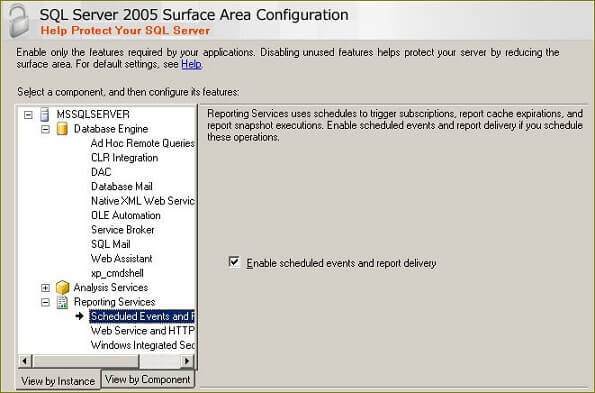Image resolution: width=595 pixels, height=393 pixels.
Task: Open the Help link for default settings
Action: click(191, 64)
